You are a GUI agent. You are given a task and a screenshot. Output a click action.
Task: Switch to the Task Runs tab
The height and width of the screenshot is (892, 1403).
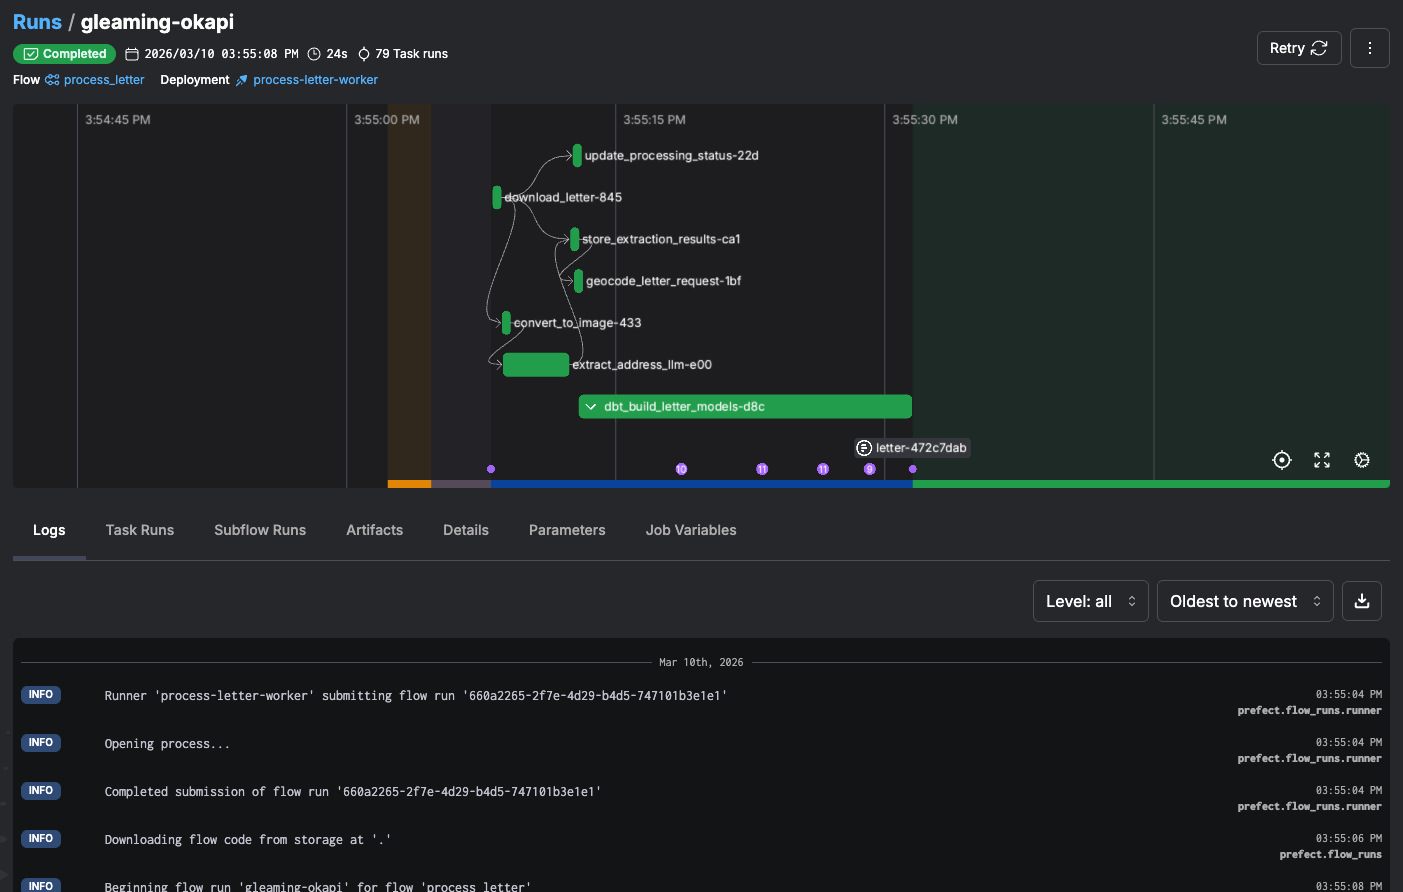140,530
